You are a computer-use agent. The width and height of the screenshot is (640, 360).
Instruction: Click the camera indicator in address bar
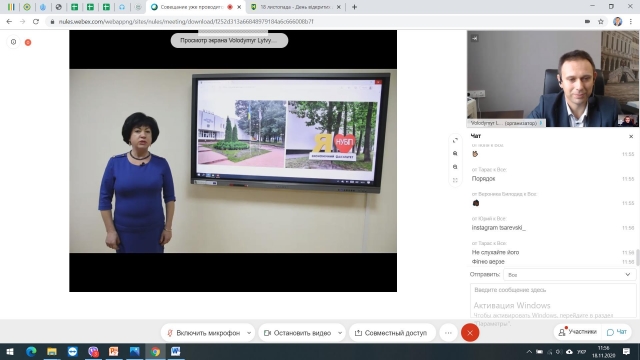pos(587,21)
